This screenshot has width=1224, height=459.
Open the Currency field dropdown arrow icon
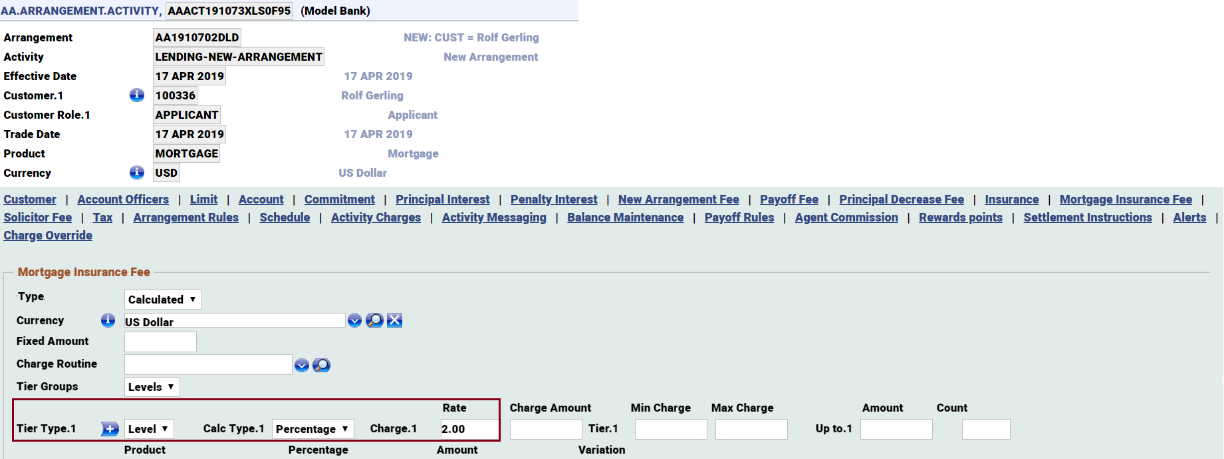[x=355, y=321]
